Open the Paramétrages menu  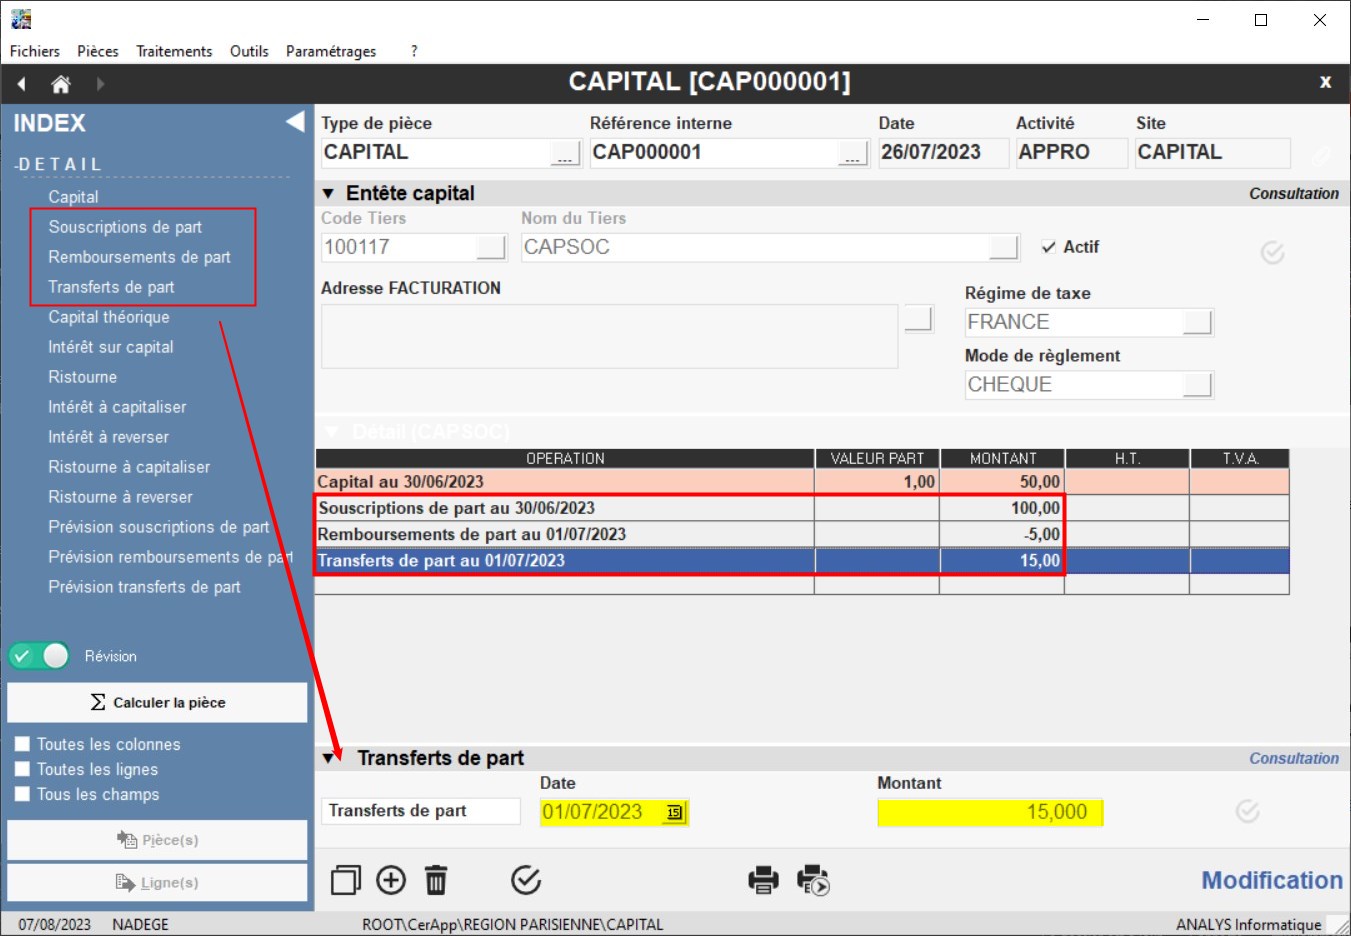pyautogui.click(x=331, y=51)
